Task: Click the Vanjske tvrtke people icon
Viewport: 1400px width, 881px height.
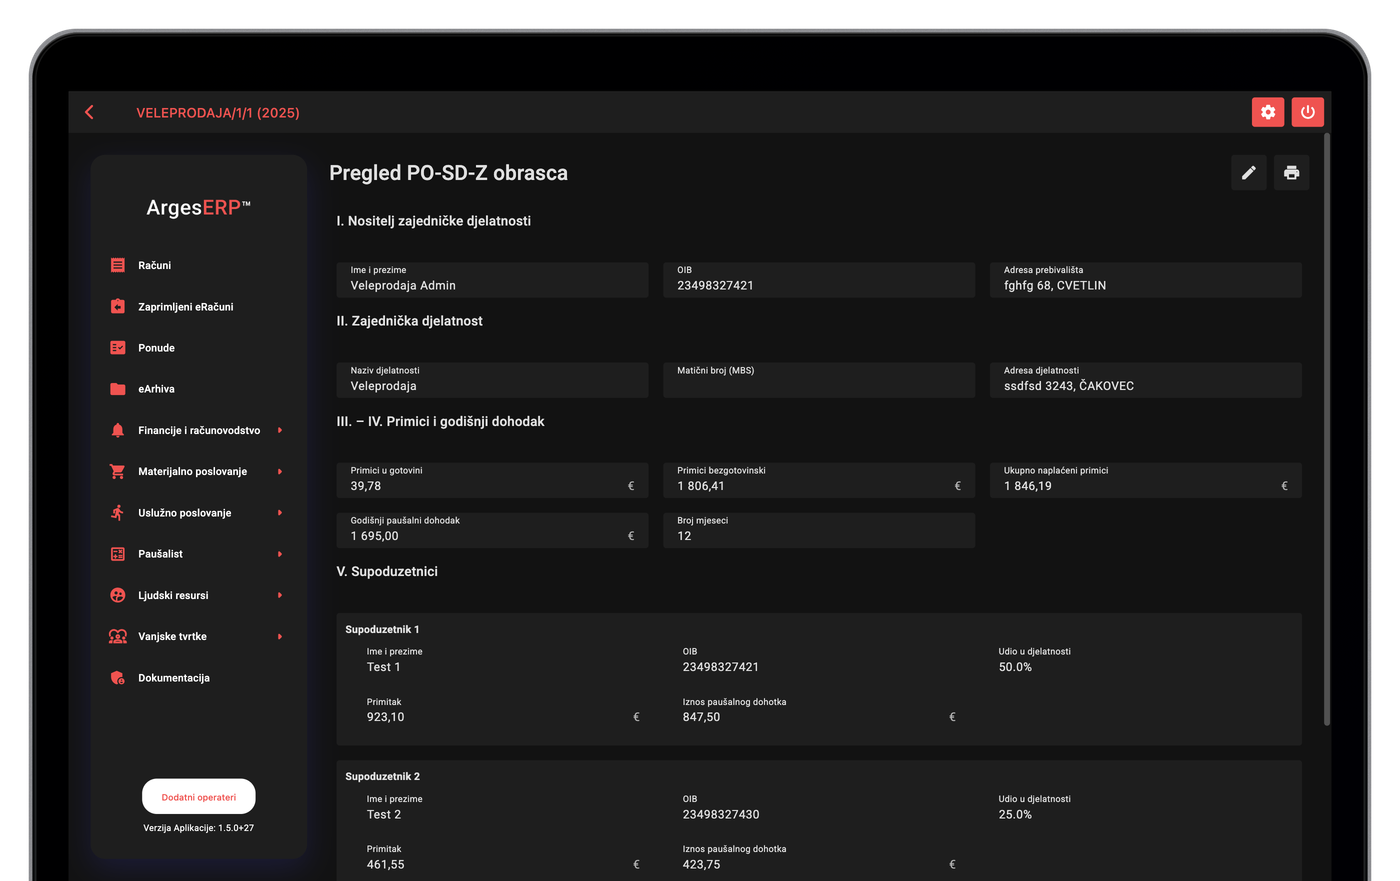Action: 118,636
